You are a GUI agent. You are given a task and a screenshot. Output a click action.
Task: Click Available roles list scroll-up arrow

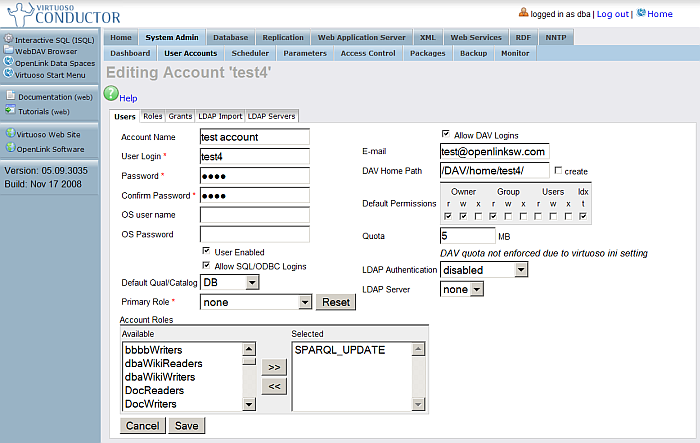pyautogui.click(x=249, y=349)
